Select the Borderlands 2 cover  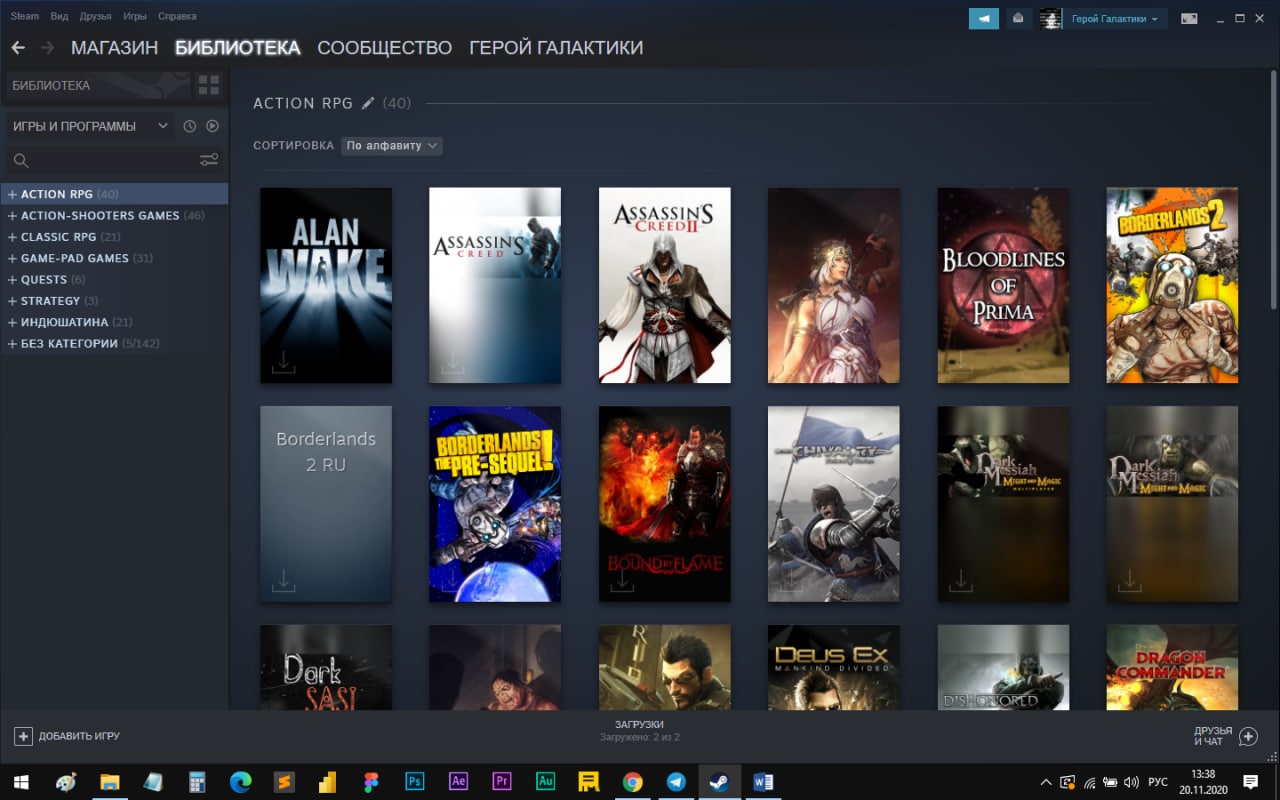(1172, 285)
